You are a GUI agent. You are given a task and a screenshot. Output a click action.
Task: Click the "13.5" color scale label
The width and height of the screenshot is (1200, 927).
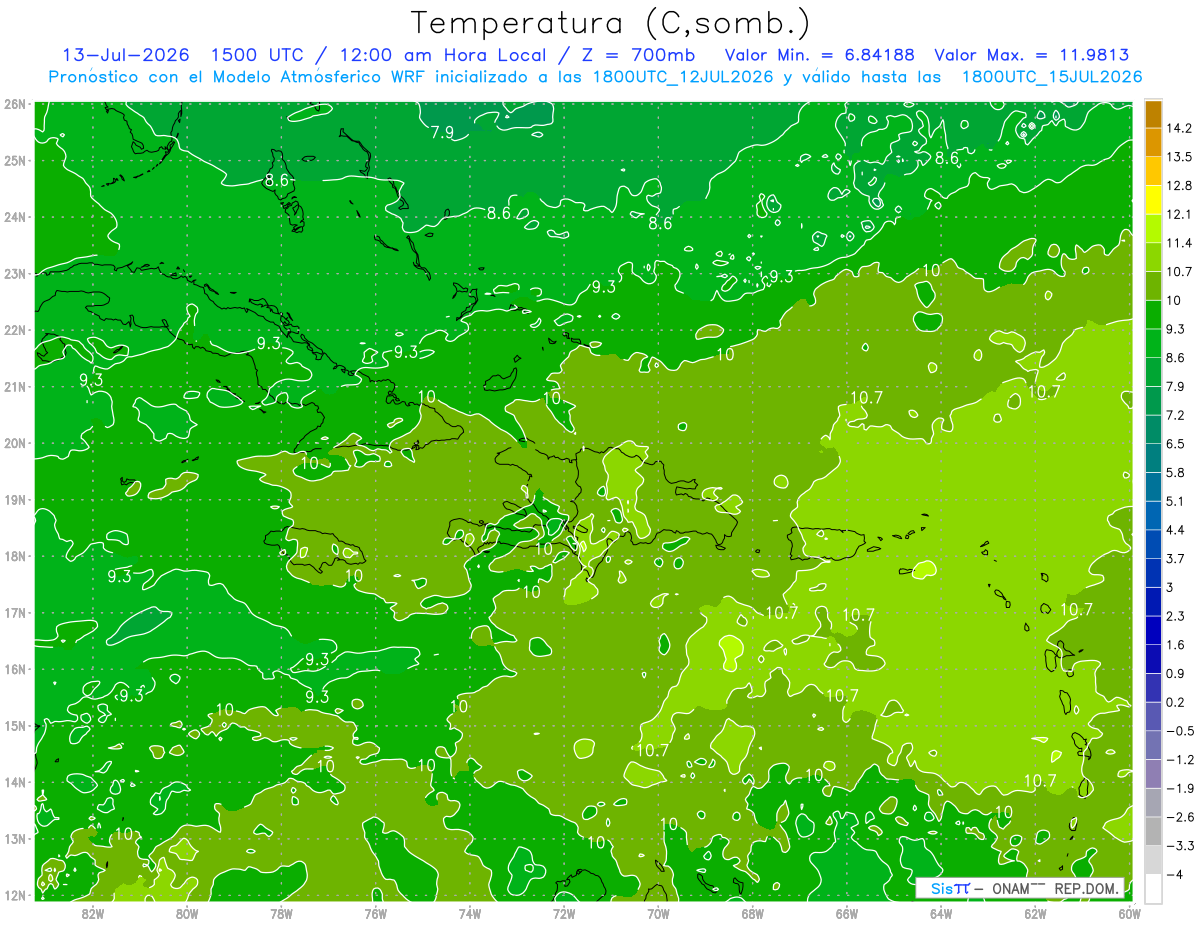pyautogui.click(x=1179, y=157)
